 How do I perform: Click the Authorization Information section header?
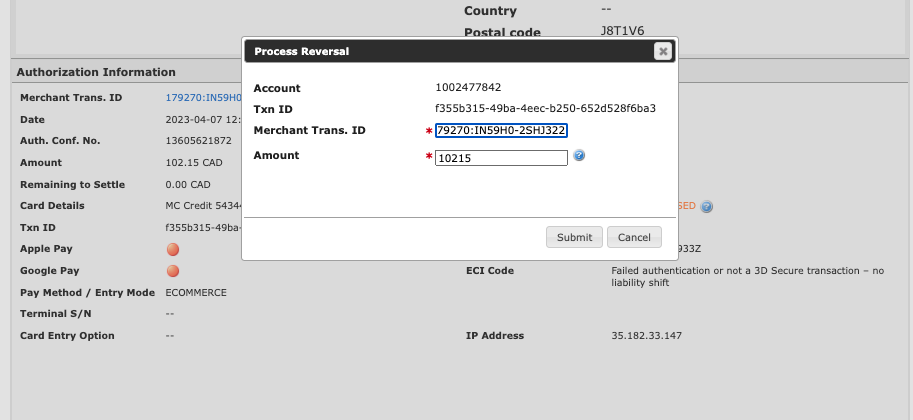pyautogui.click(x=96, y=72)
